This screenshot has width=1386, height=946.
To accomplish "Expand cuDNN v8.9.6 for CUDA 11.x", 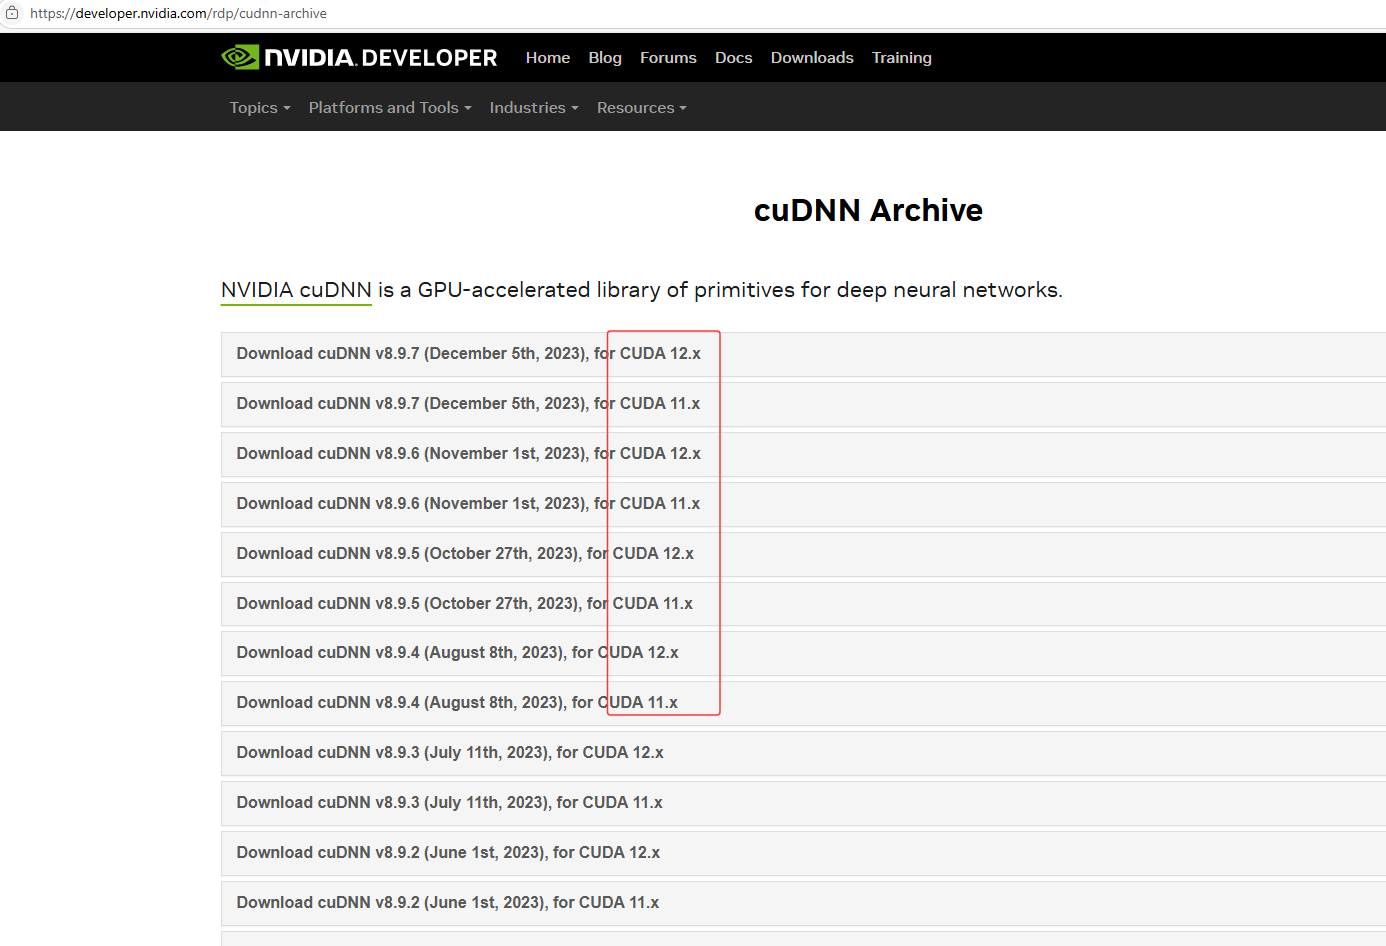I will [803, 504].
